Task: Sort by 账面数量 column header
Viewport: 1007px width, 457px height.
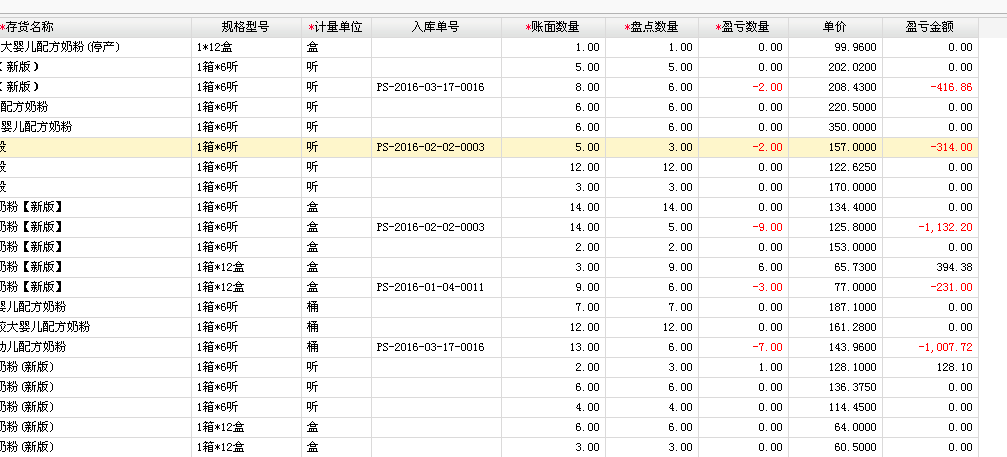Action: click(553, 27)
